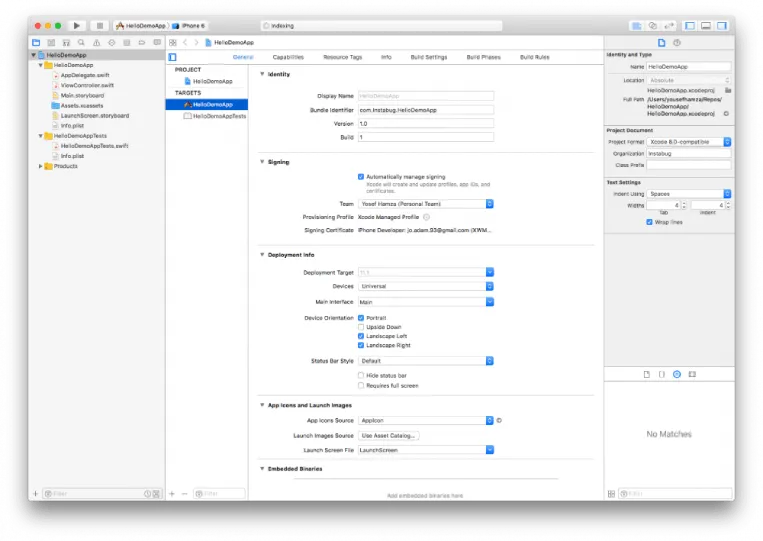763x541 pixels.
Task: Toggle Portrait device orientation
Action: 361,318
